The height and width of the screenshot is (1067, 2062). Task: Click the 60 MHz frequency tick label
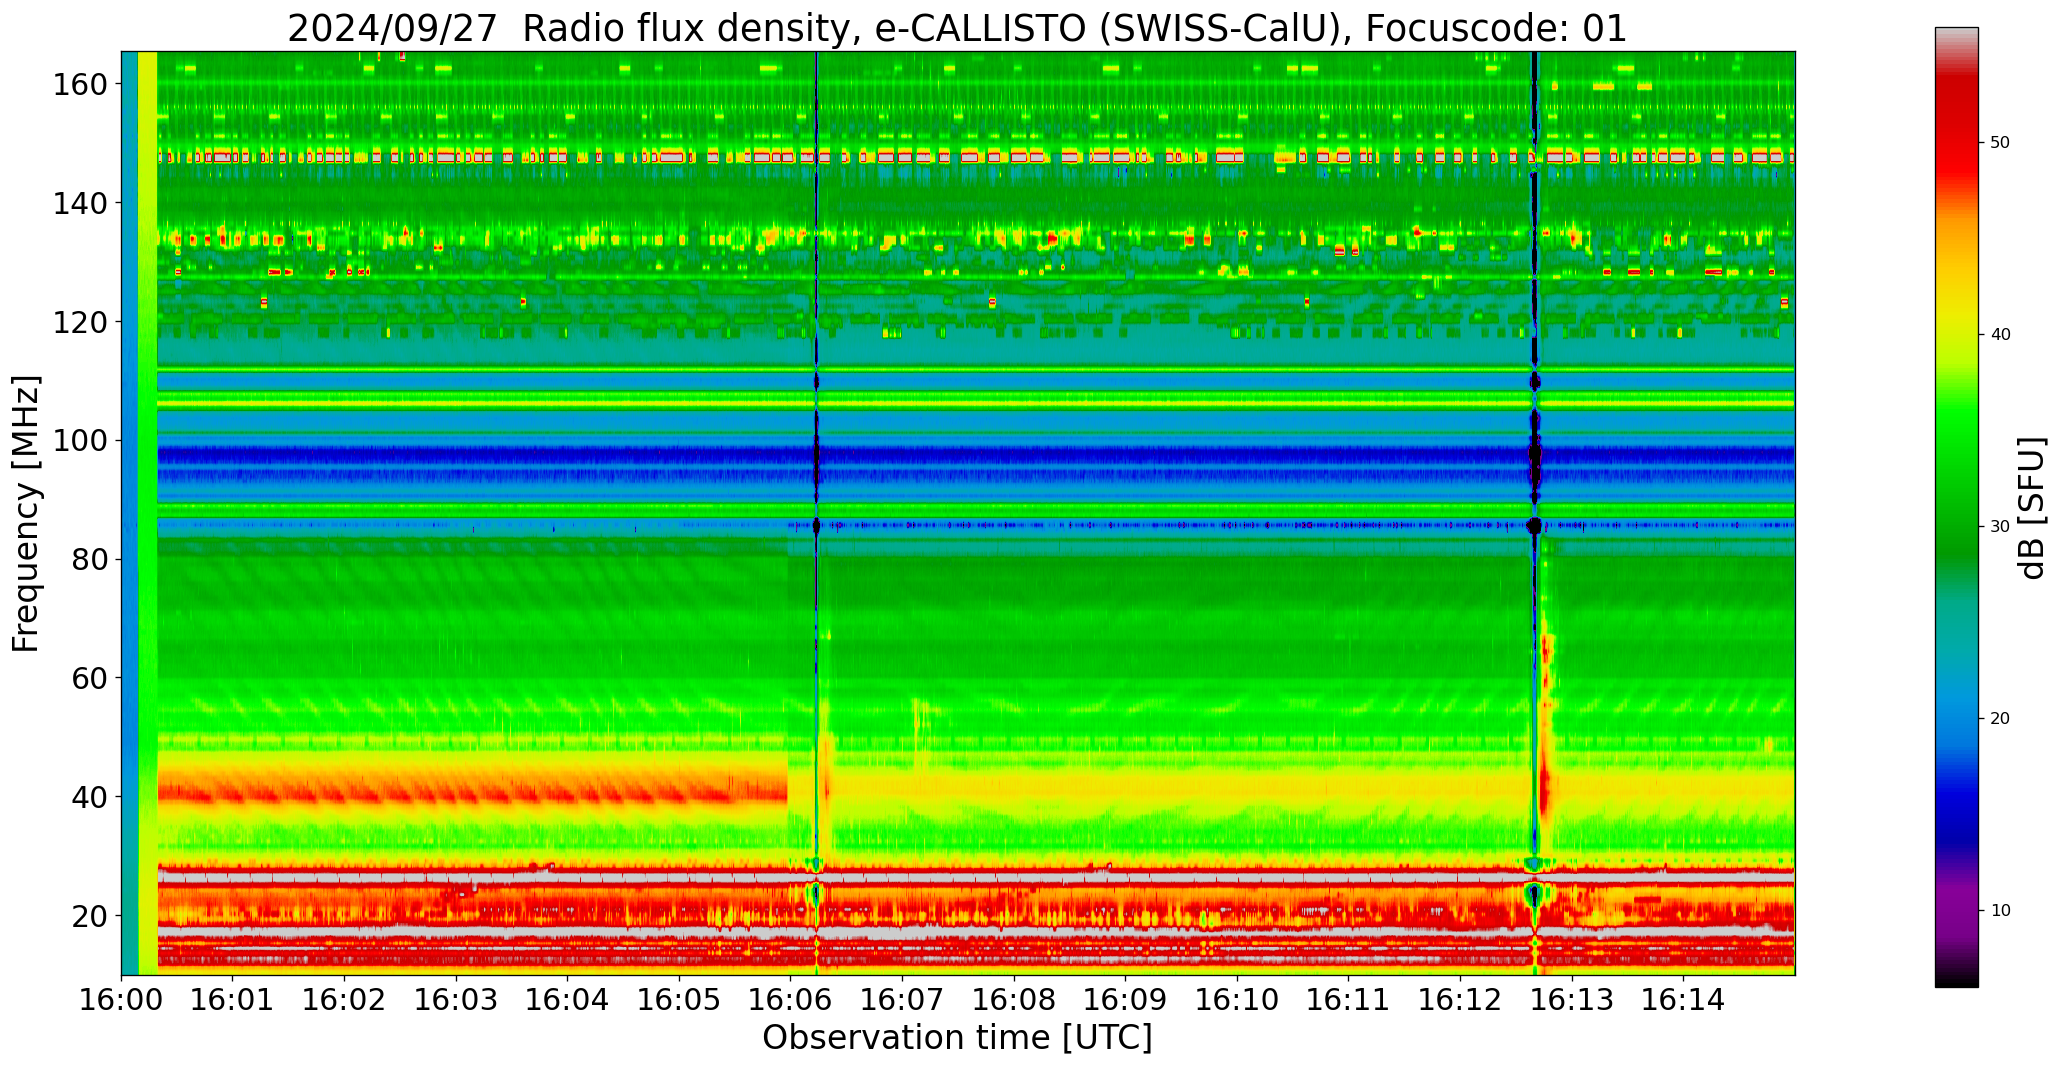pos(89,678)
